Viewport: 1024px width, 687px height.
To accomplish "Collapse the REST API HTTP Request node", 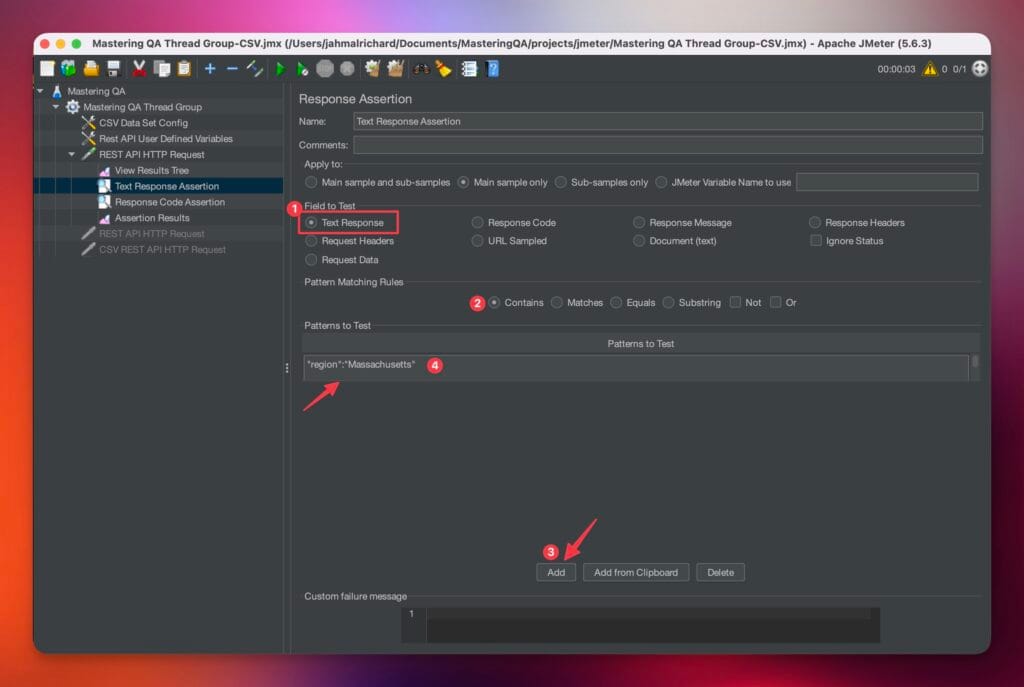I will pos(72,154).
